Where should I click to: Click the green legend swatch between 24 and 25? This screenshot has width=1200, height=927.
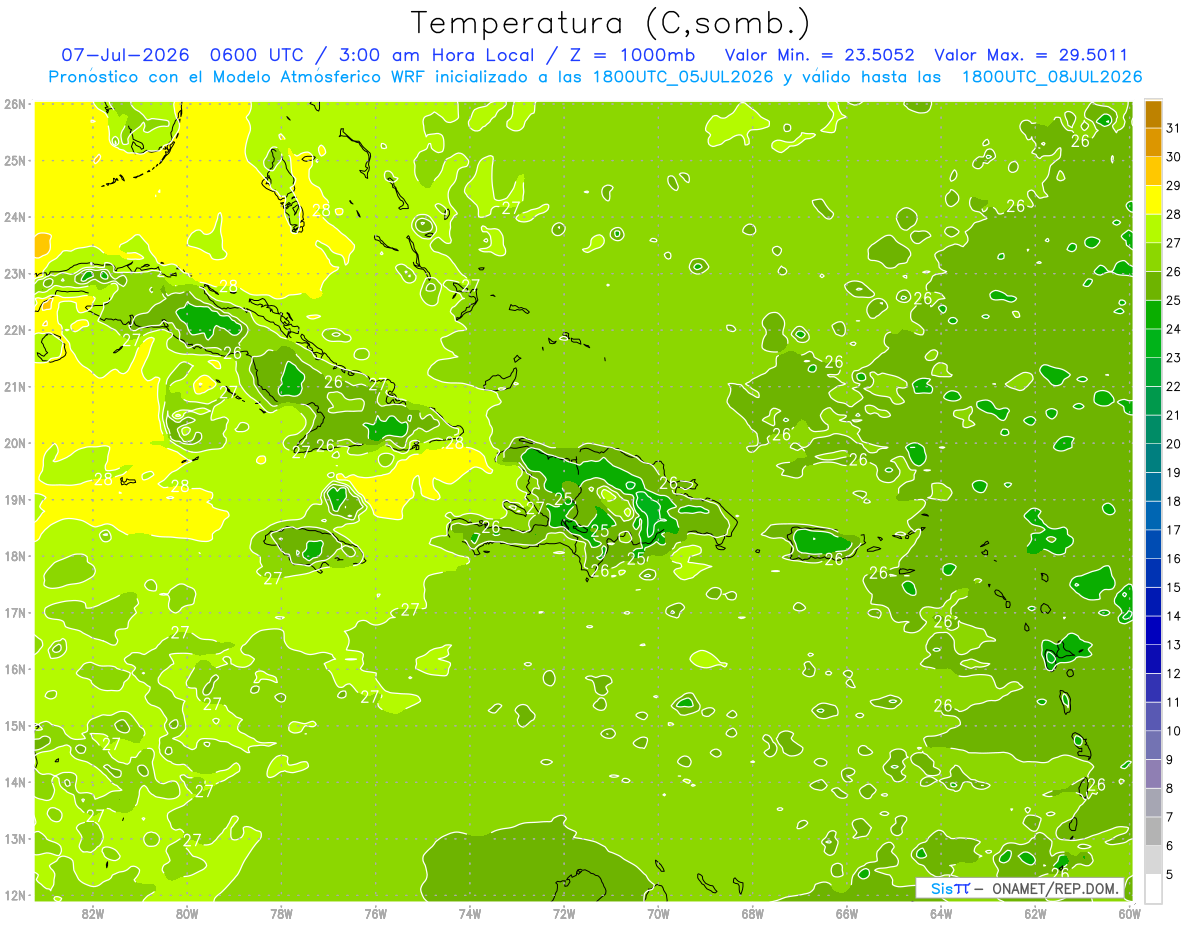1153,314
